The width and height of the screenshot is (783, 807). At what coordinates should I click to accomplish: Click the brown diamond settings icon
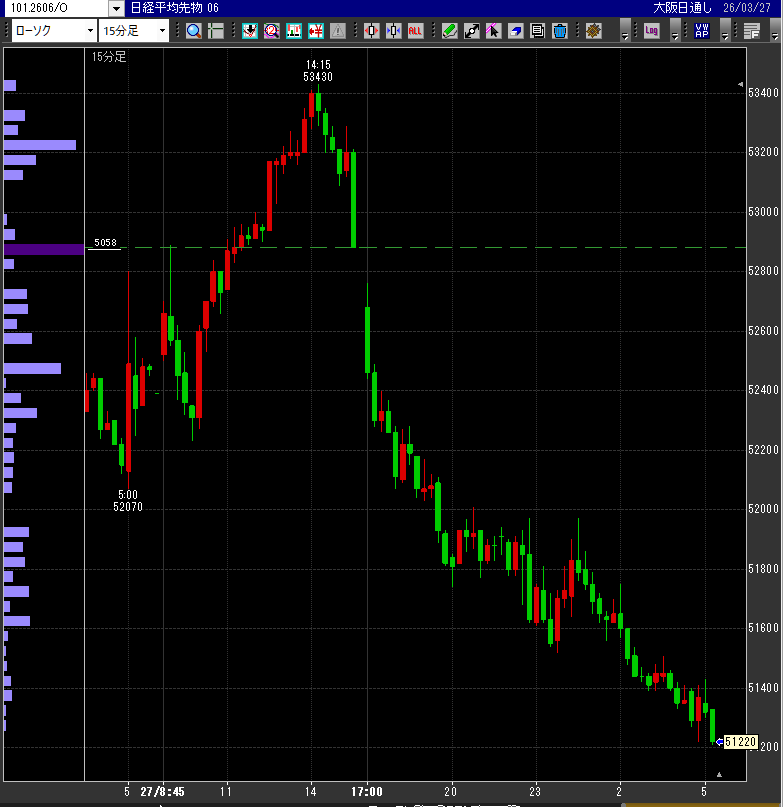[x=594, y=31]
